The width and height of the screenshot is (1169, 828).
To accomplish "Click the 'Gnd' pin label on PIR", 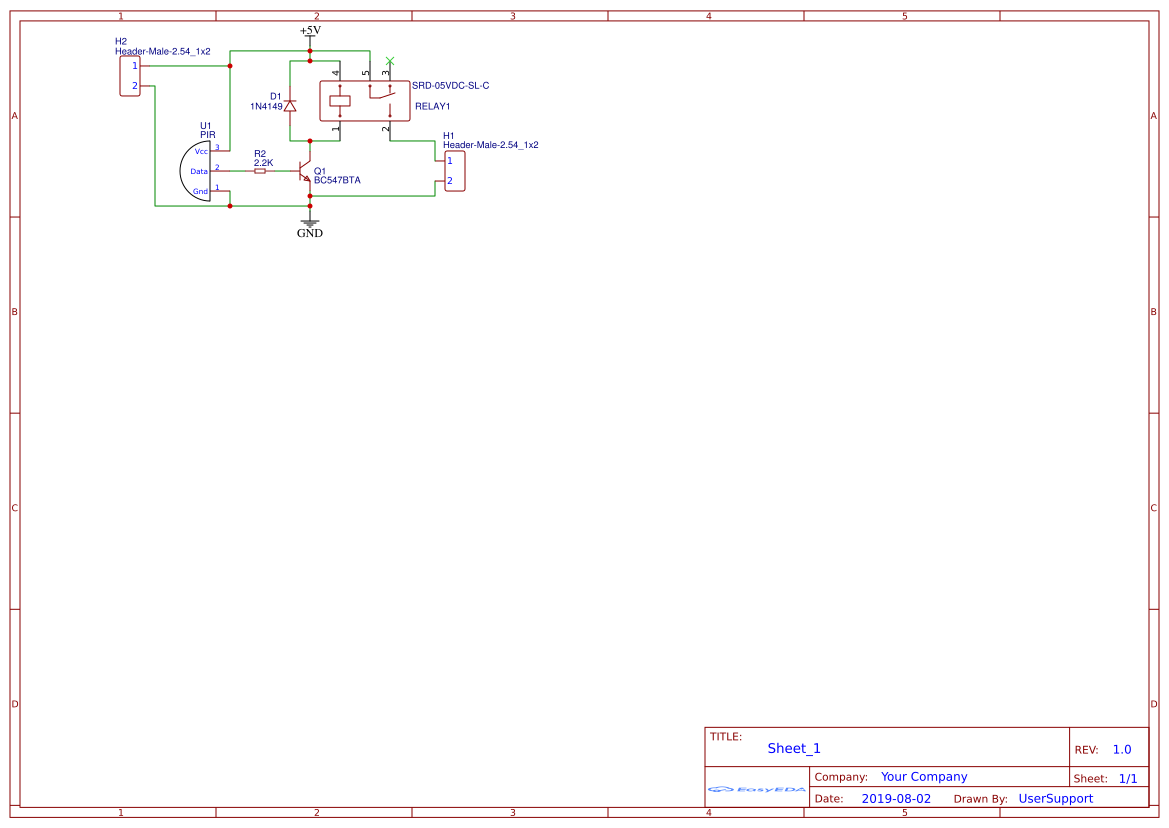I will pyautogui.click(x=201, y=192).
